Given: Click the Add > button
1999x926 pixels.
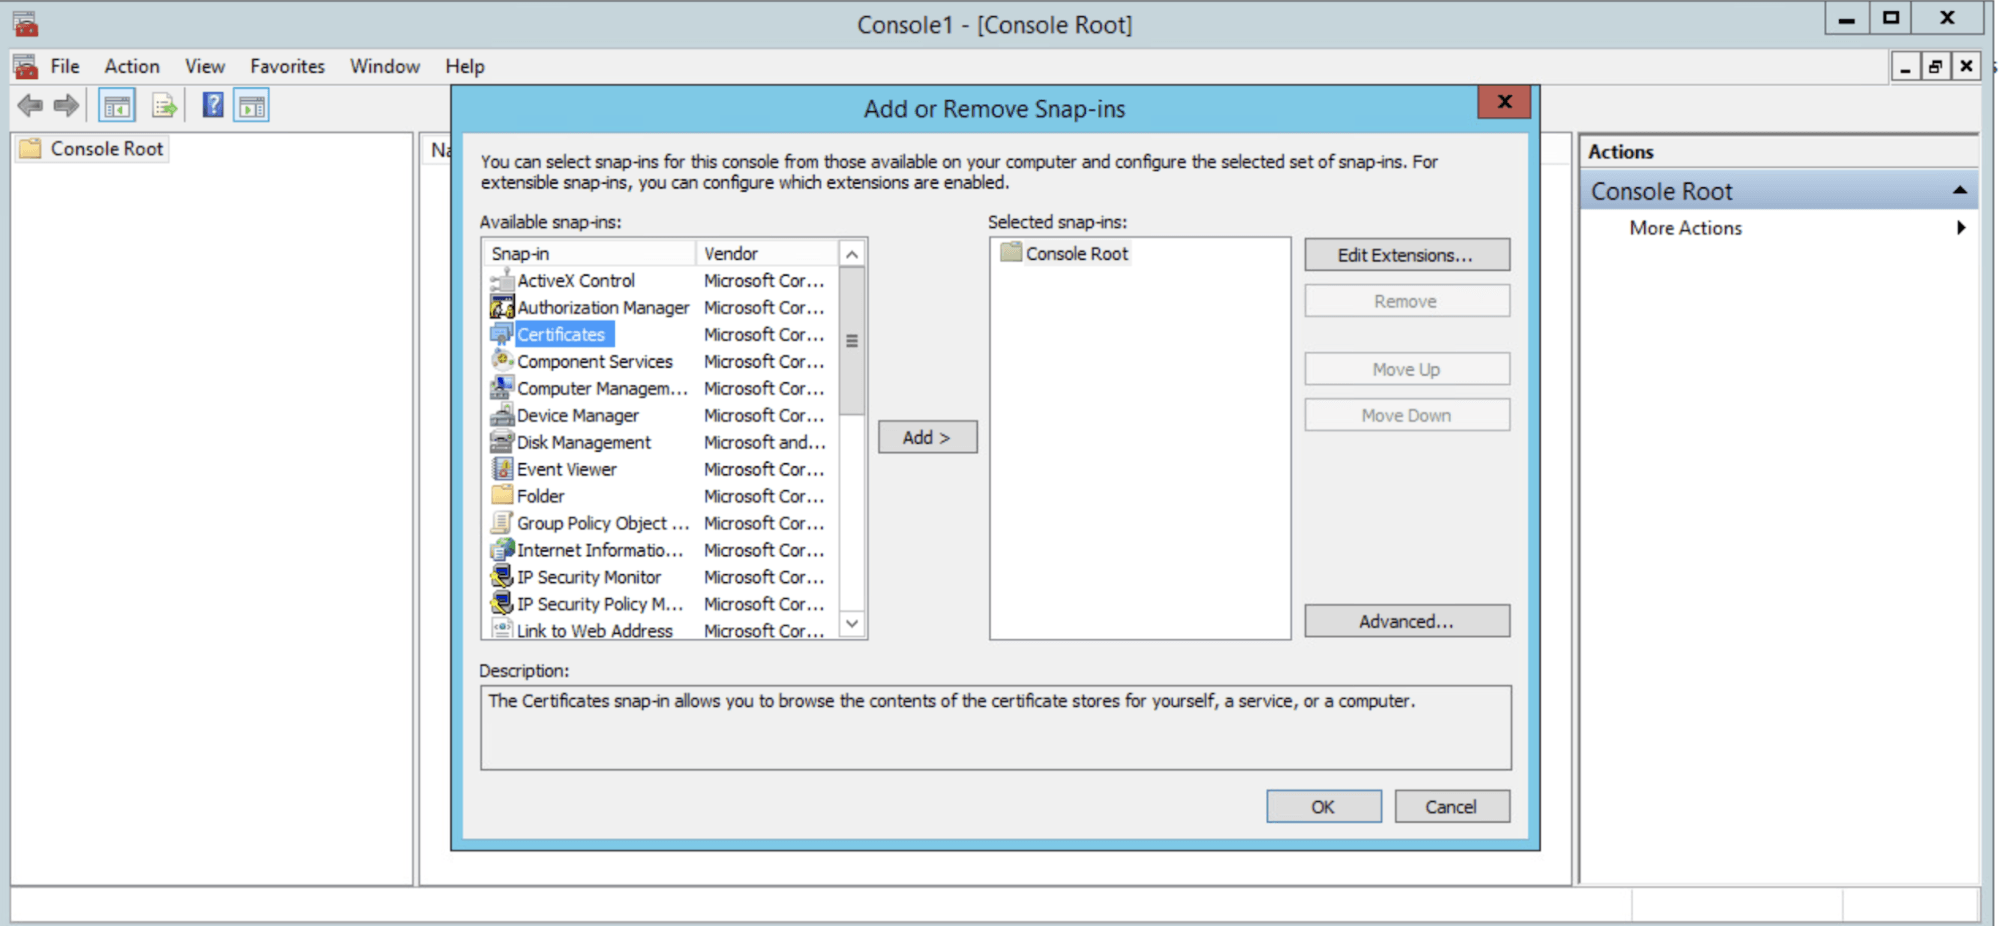Looking at the screenshot, I should coord(927,437).
